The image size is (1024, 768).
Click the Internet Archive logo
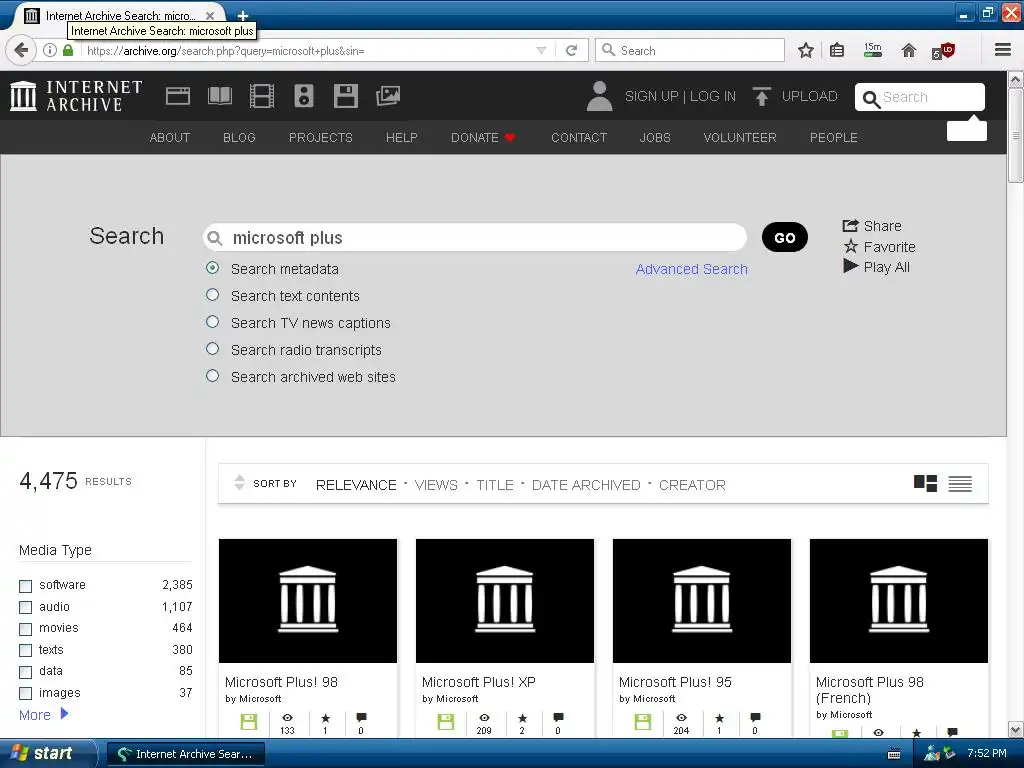[x=76, y=96]
